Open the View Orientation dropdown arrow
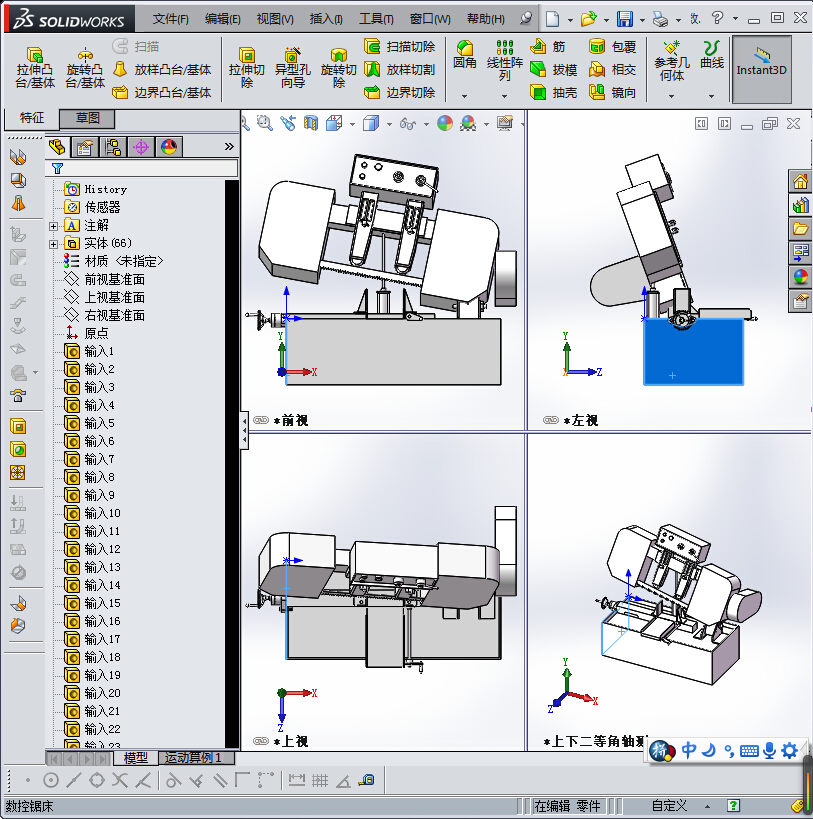Image resolution: width=813 pixels, height=819 pixels. click(352, 124)
